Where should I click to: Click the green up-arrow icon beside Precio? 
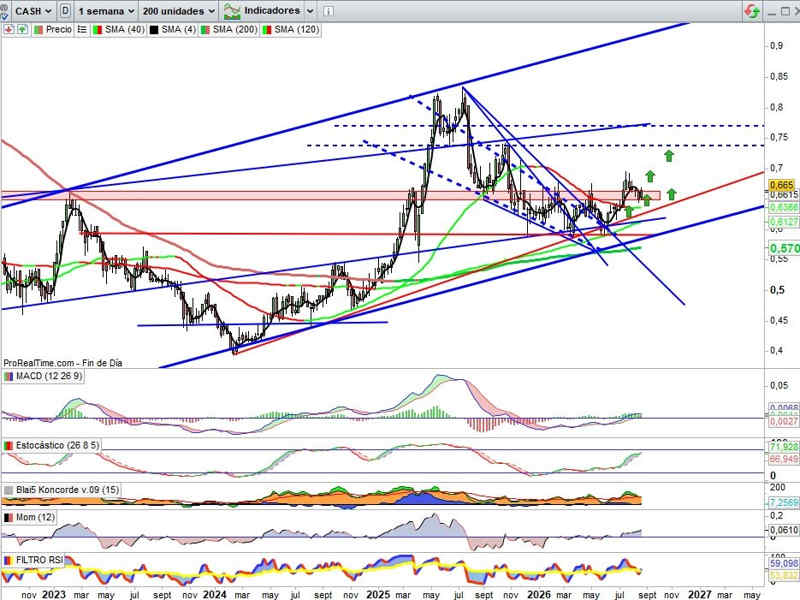click(x=22, y=30)
